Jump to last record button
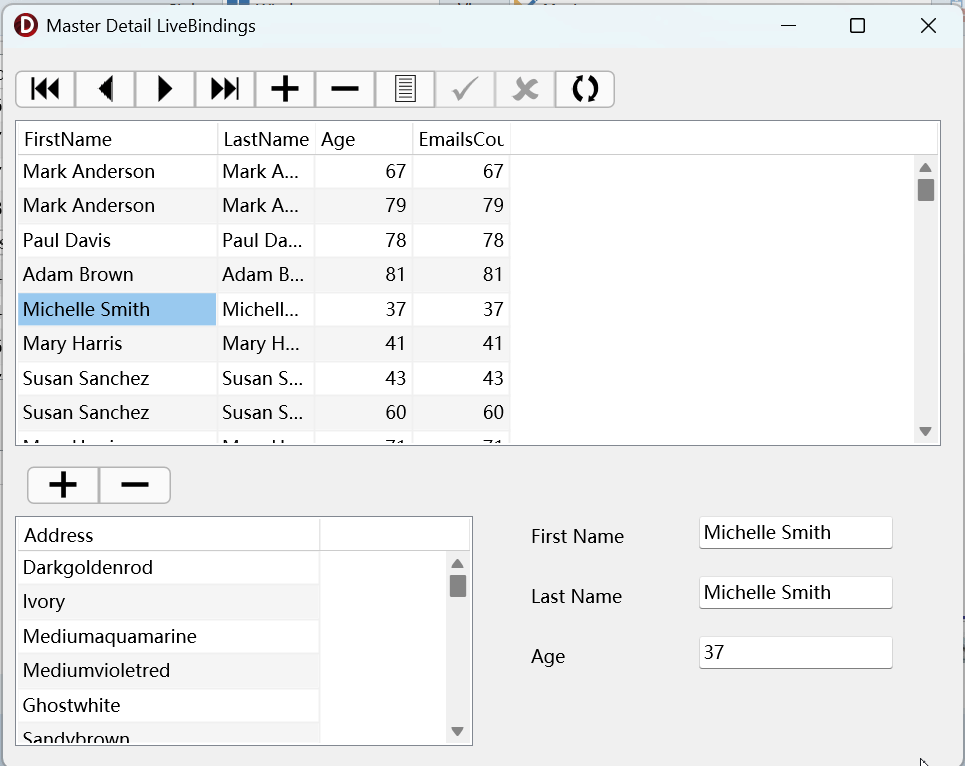This screenshot has width=965, height=766. coord(225,89)
